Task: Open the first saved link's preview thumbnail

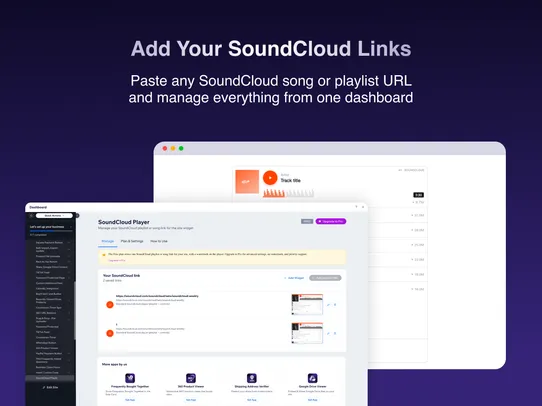Action: [307, 304]
